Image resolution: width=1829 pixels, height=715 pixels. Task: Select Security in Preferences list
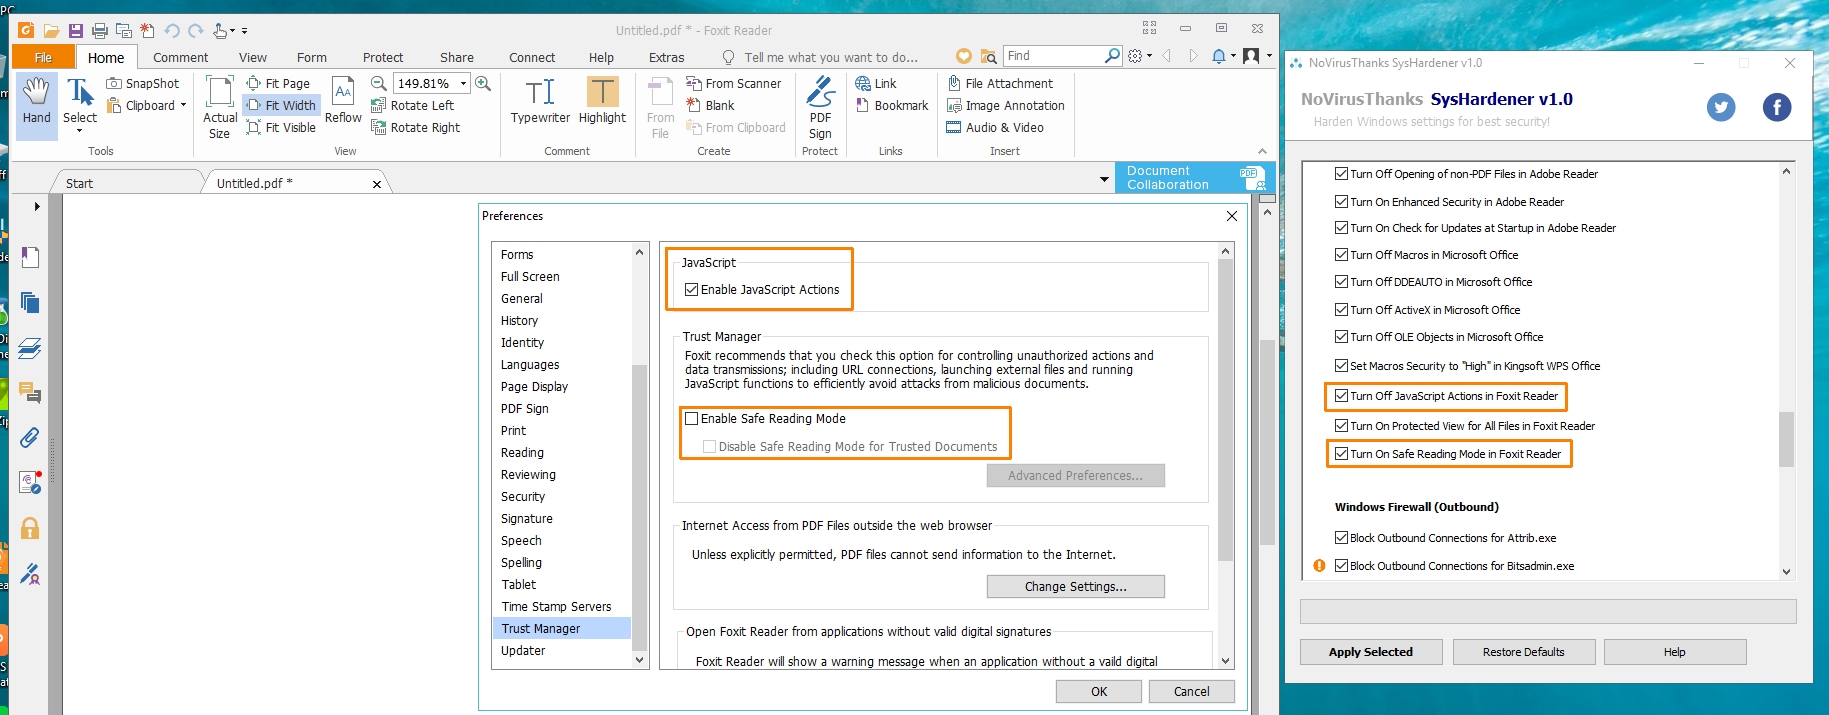pos(523,497)
